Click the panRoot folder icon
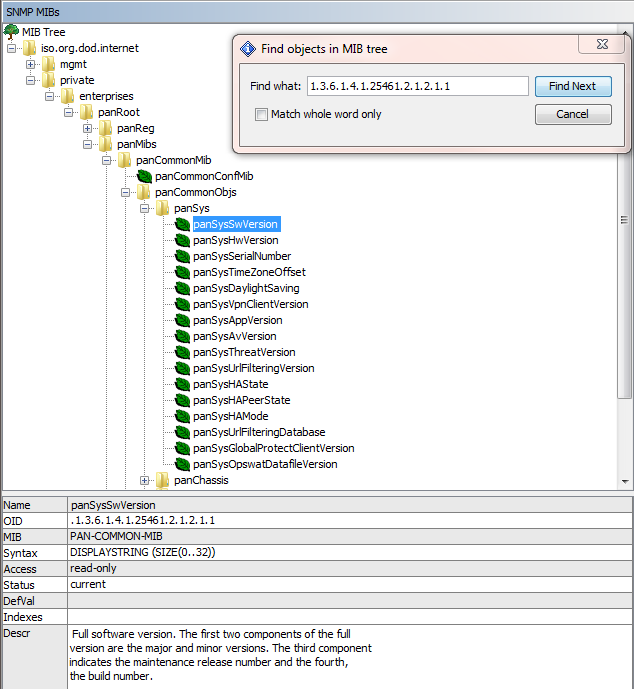The height and width of the screenshot is (689, 634). 87,112
